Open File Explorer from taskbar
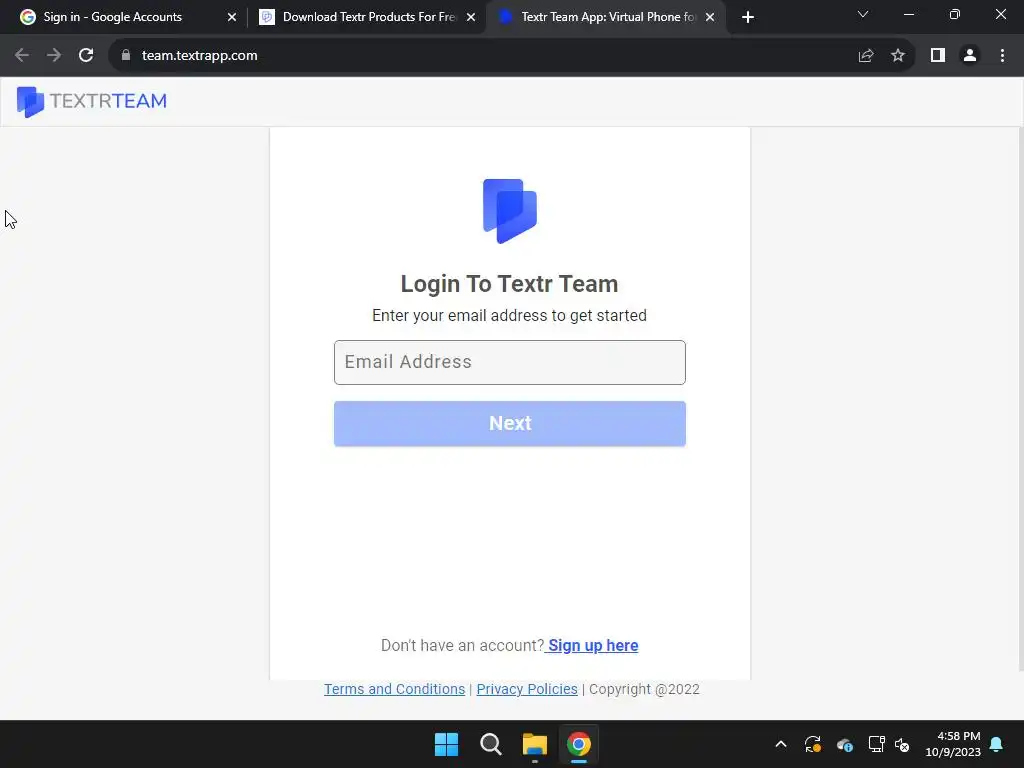The width and height of the screenshot is (1024, 768). [535, 744]
